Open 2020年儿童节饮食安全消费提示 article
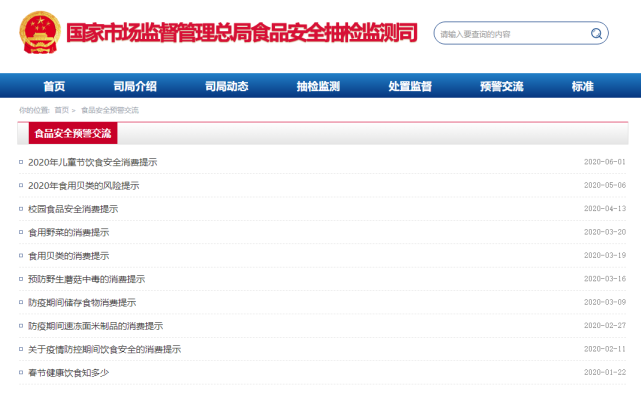 point(93,162)
